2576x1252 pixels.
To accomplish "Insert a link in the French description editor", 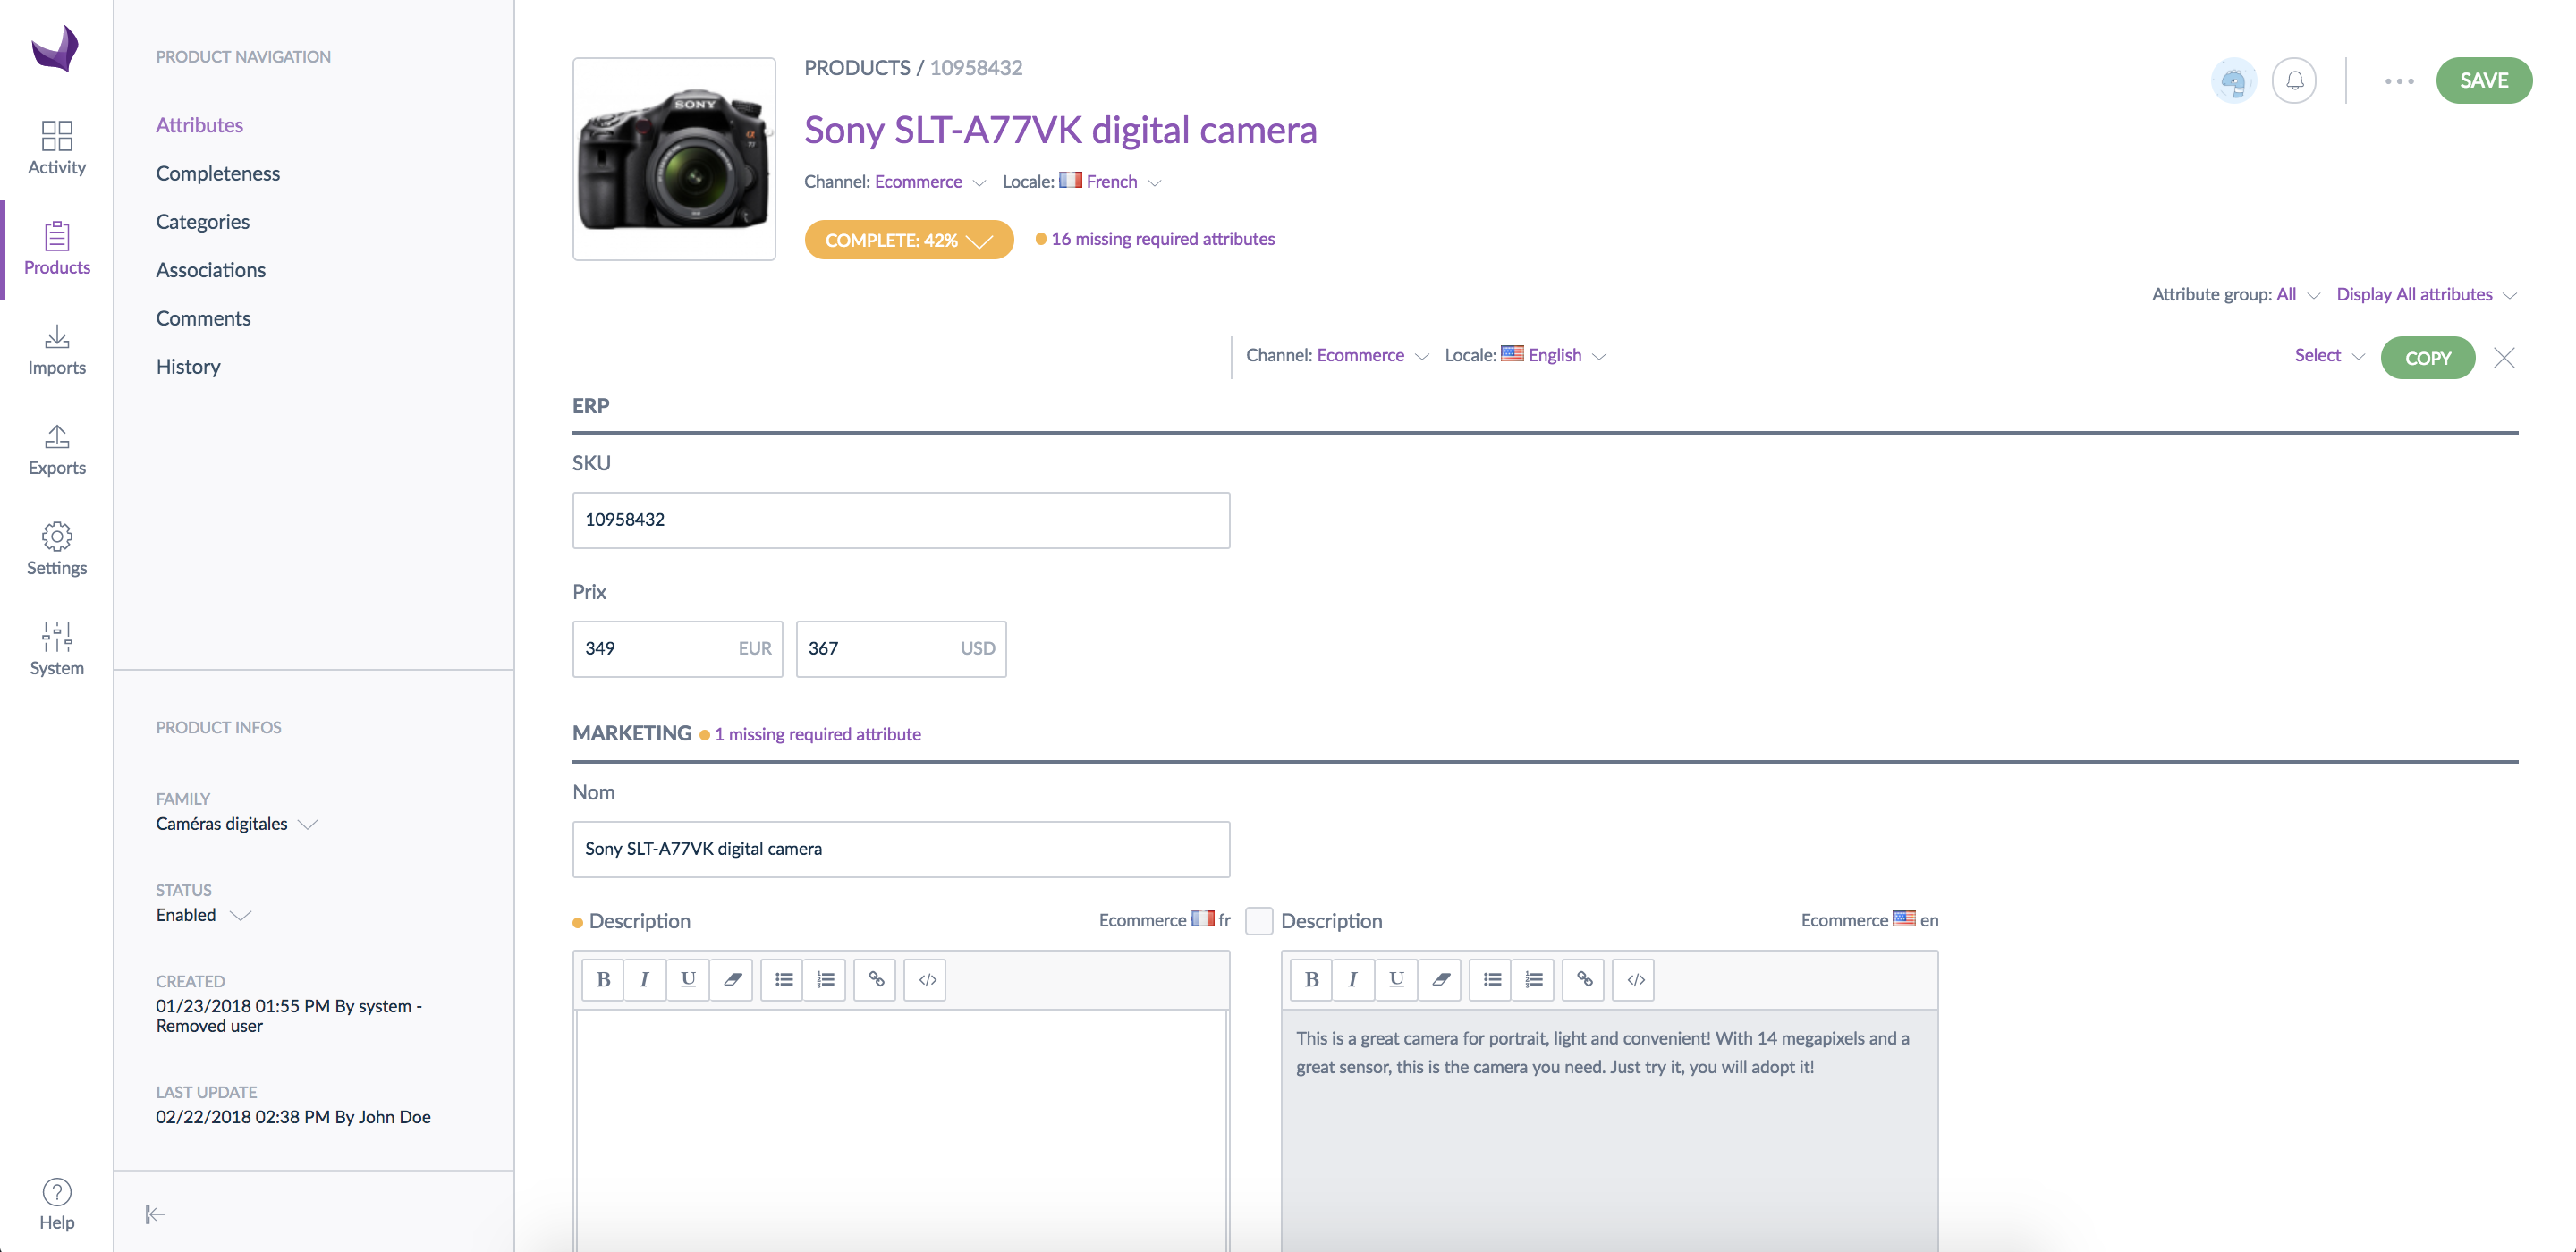I will pyautogui.click(x=874, y=979).
